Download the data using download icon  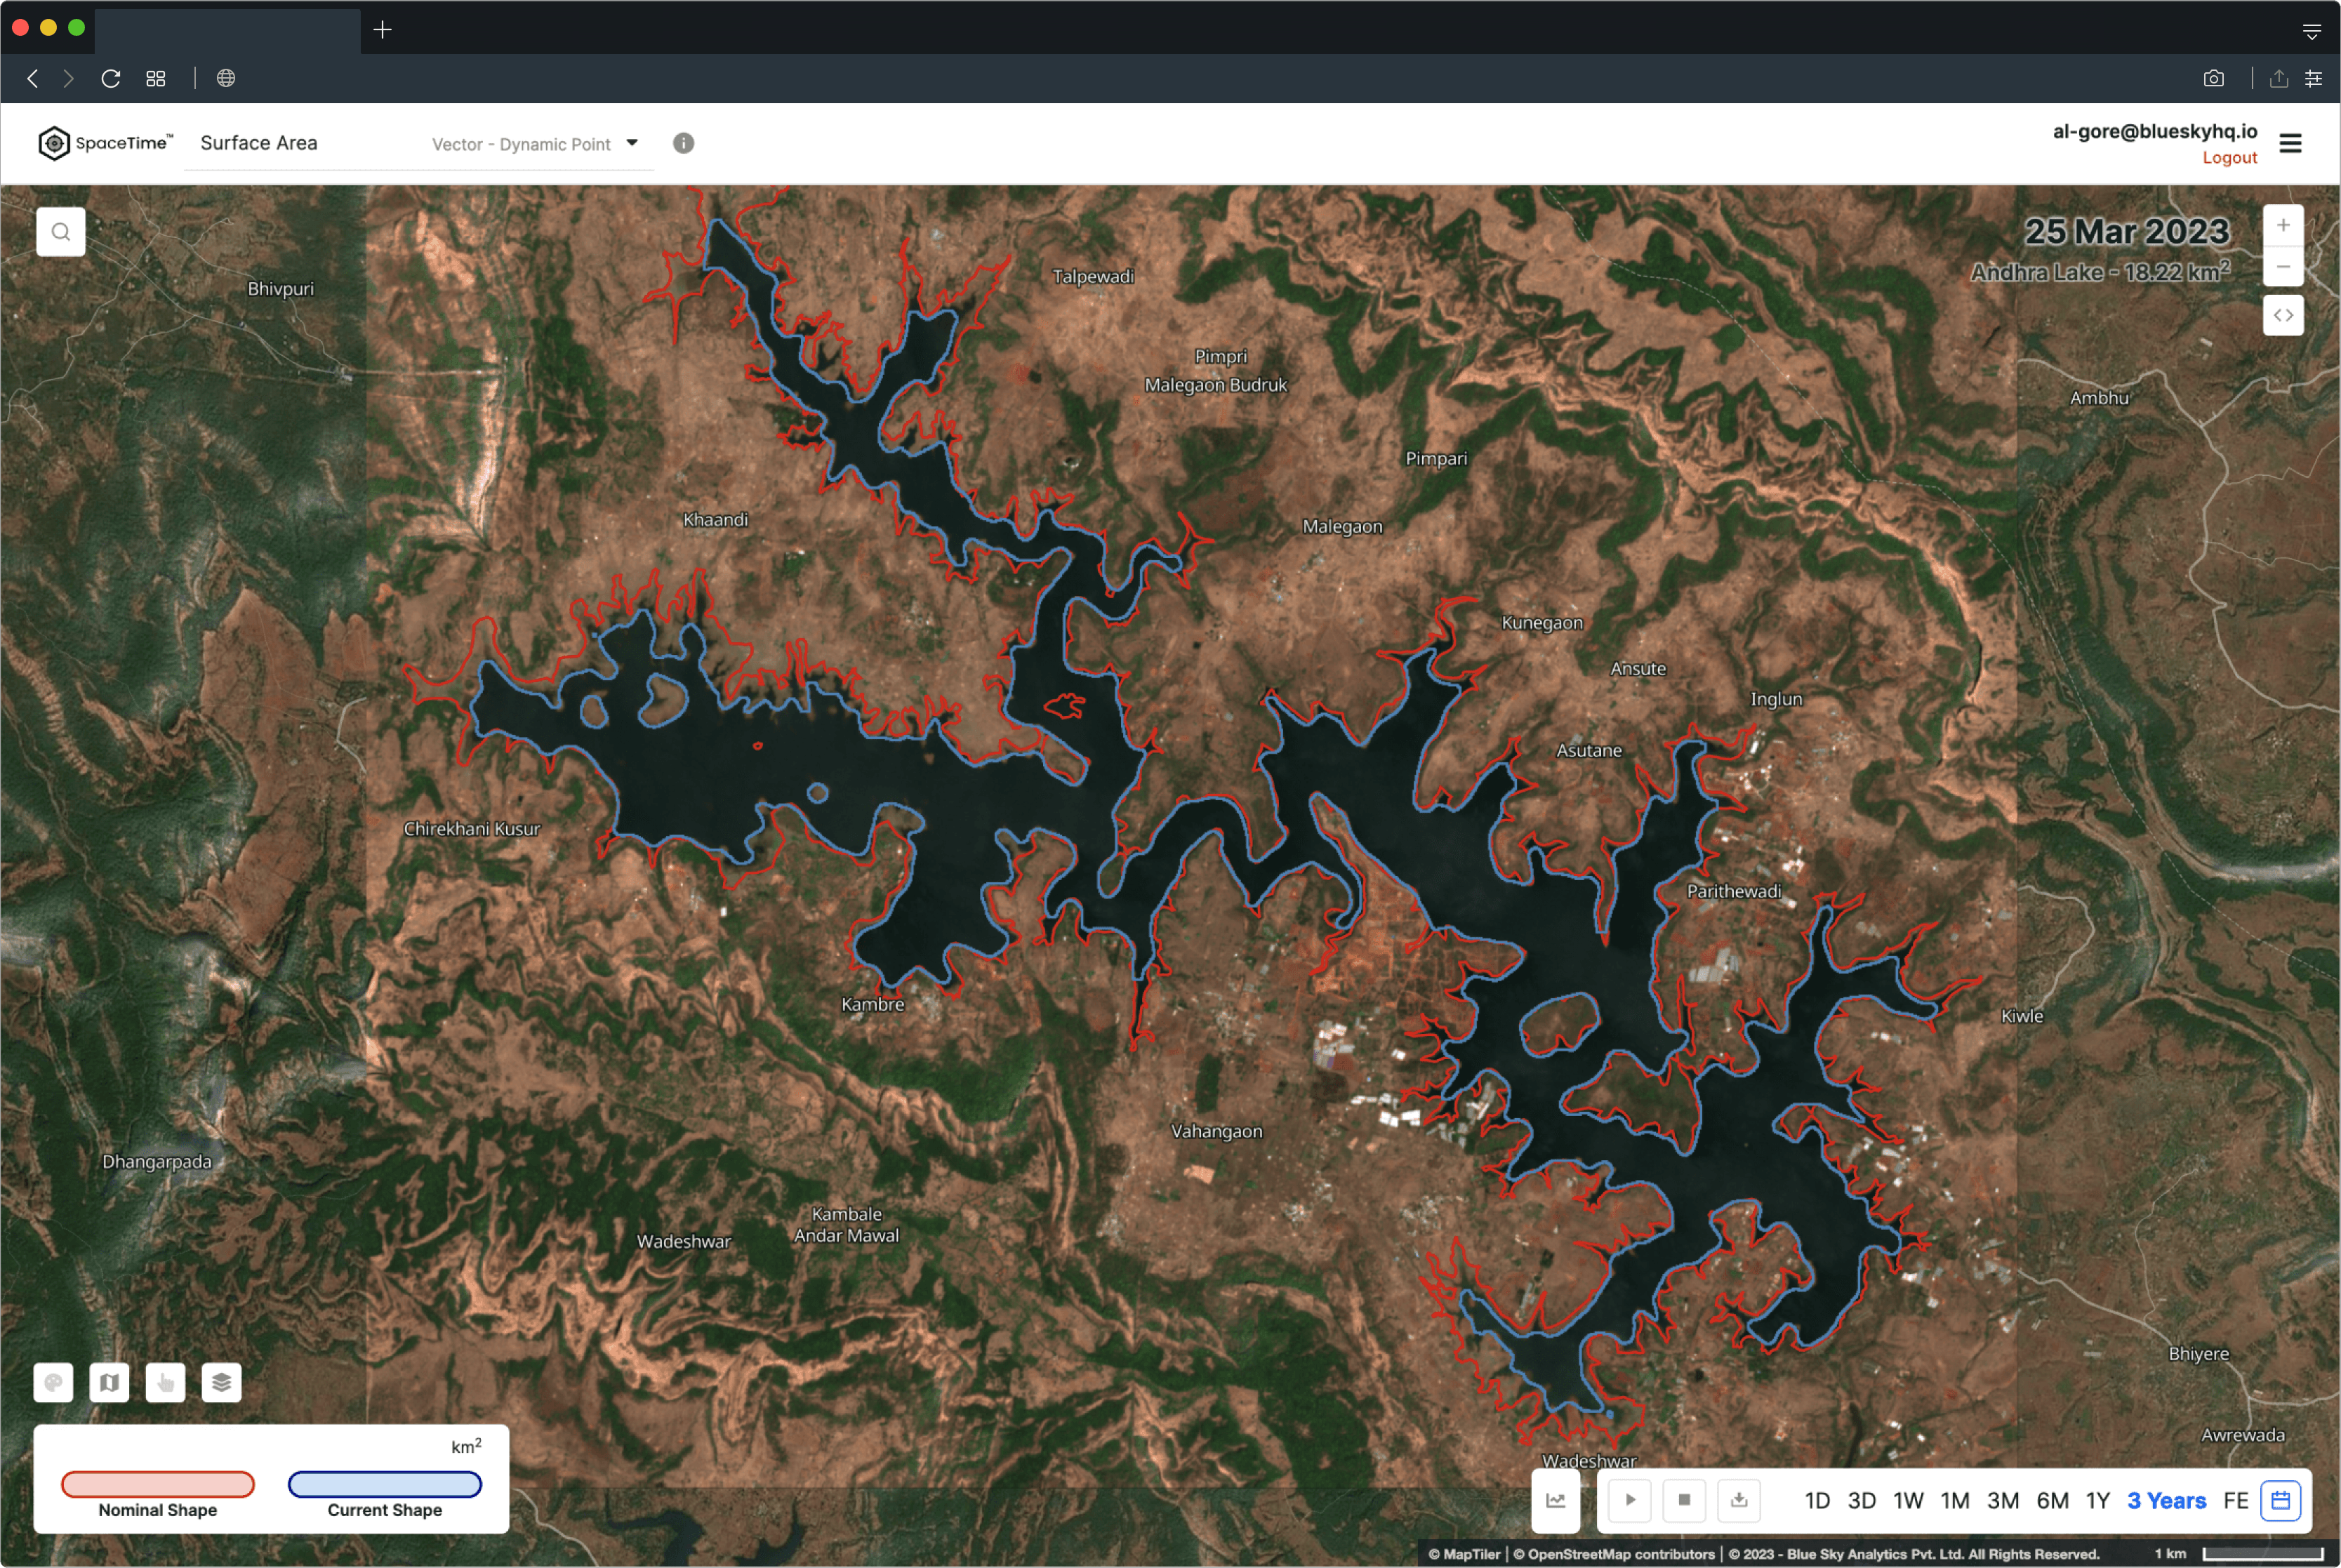click(1739, 1500)
